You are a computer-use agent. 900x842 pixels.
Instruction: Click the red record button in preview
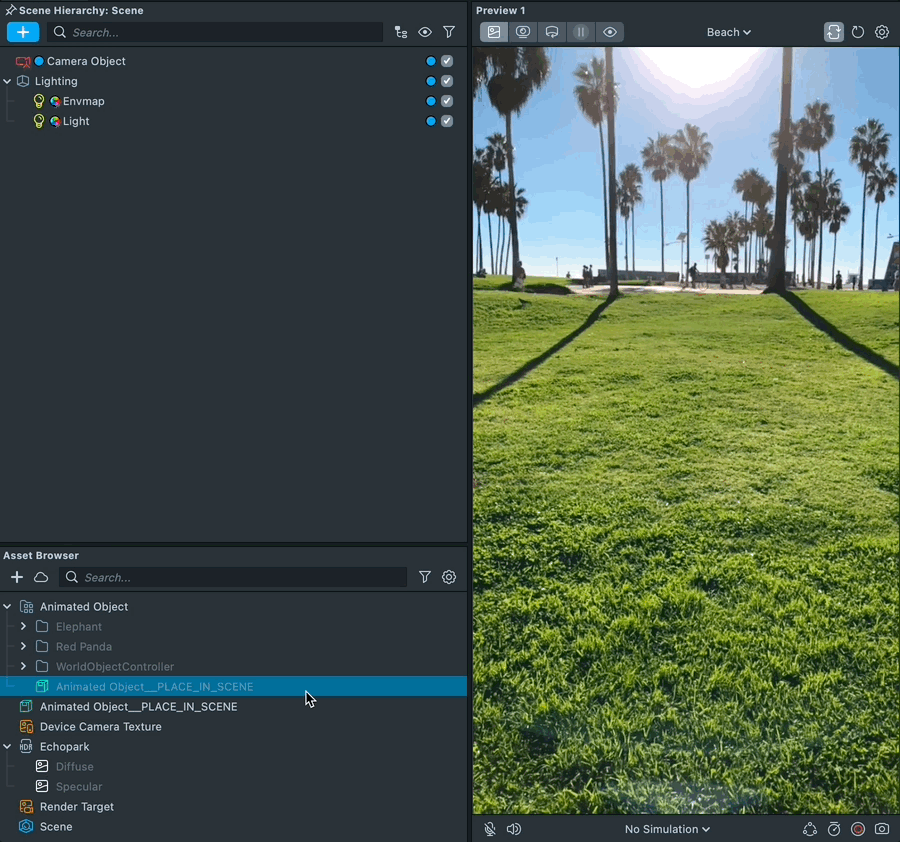(x=858, y=829)
